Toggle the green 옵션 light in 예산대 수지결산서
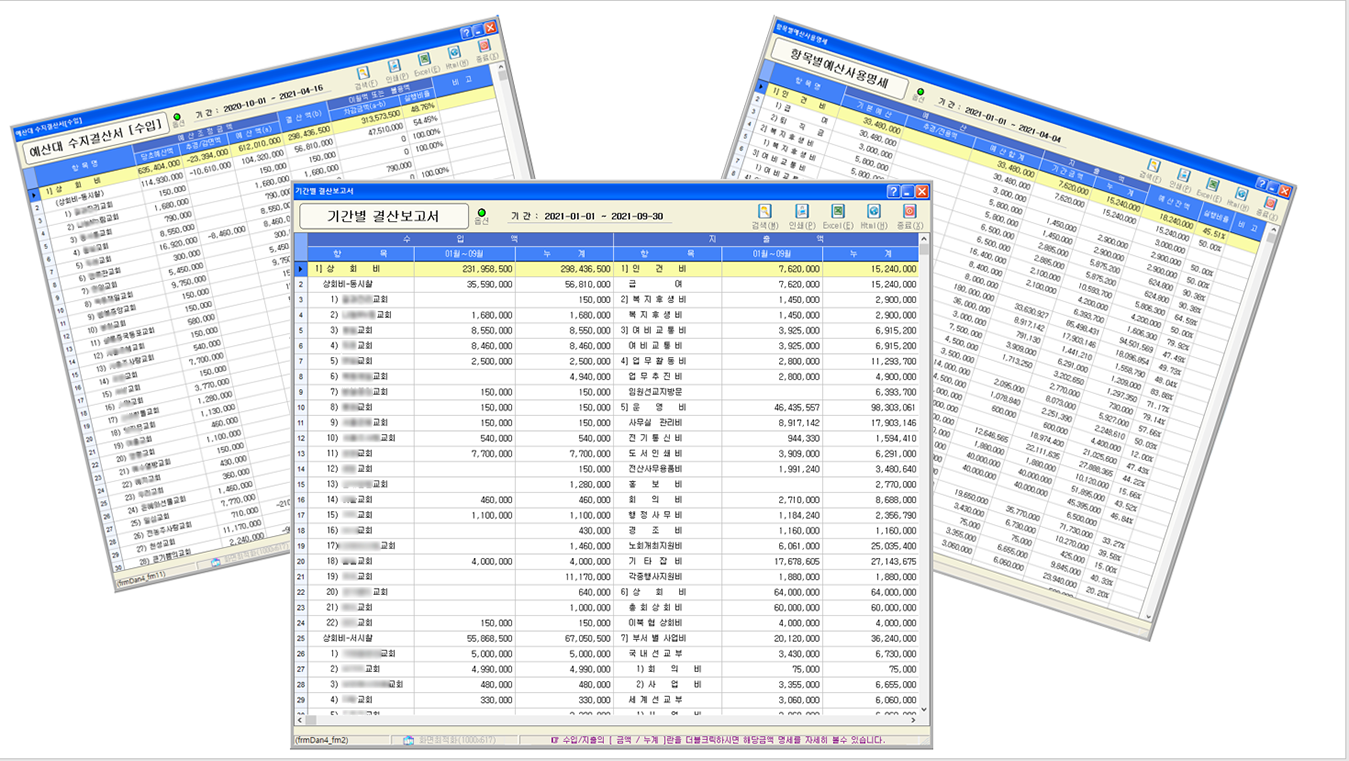 (177, 118)
